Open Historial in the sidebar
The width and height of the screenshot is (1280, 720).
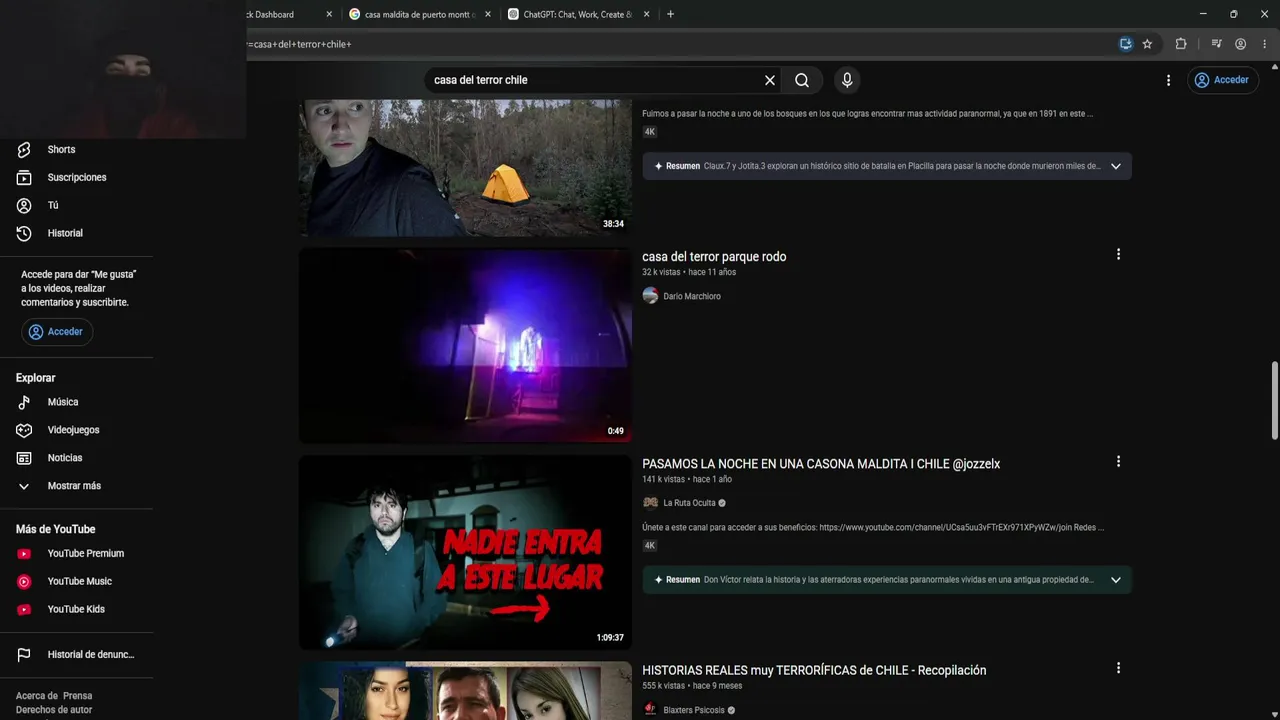tap(65, 233)
